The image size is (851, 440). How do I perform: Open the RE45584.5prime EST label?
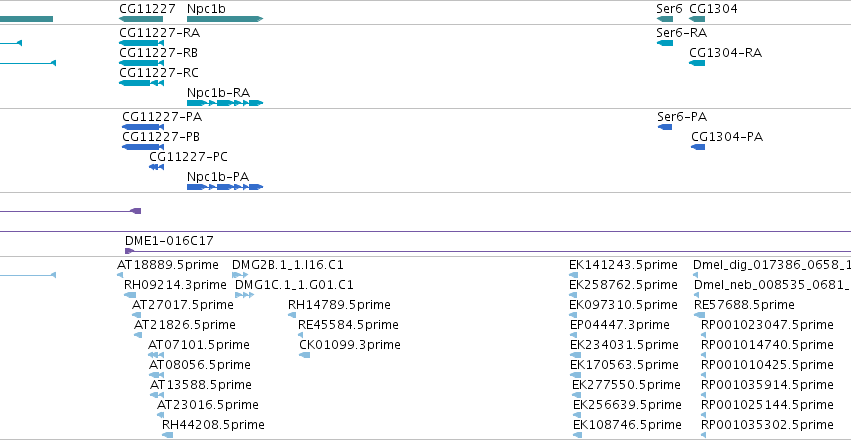tap(348, 324)
